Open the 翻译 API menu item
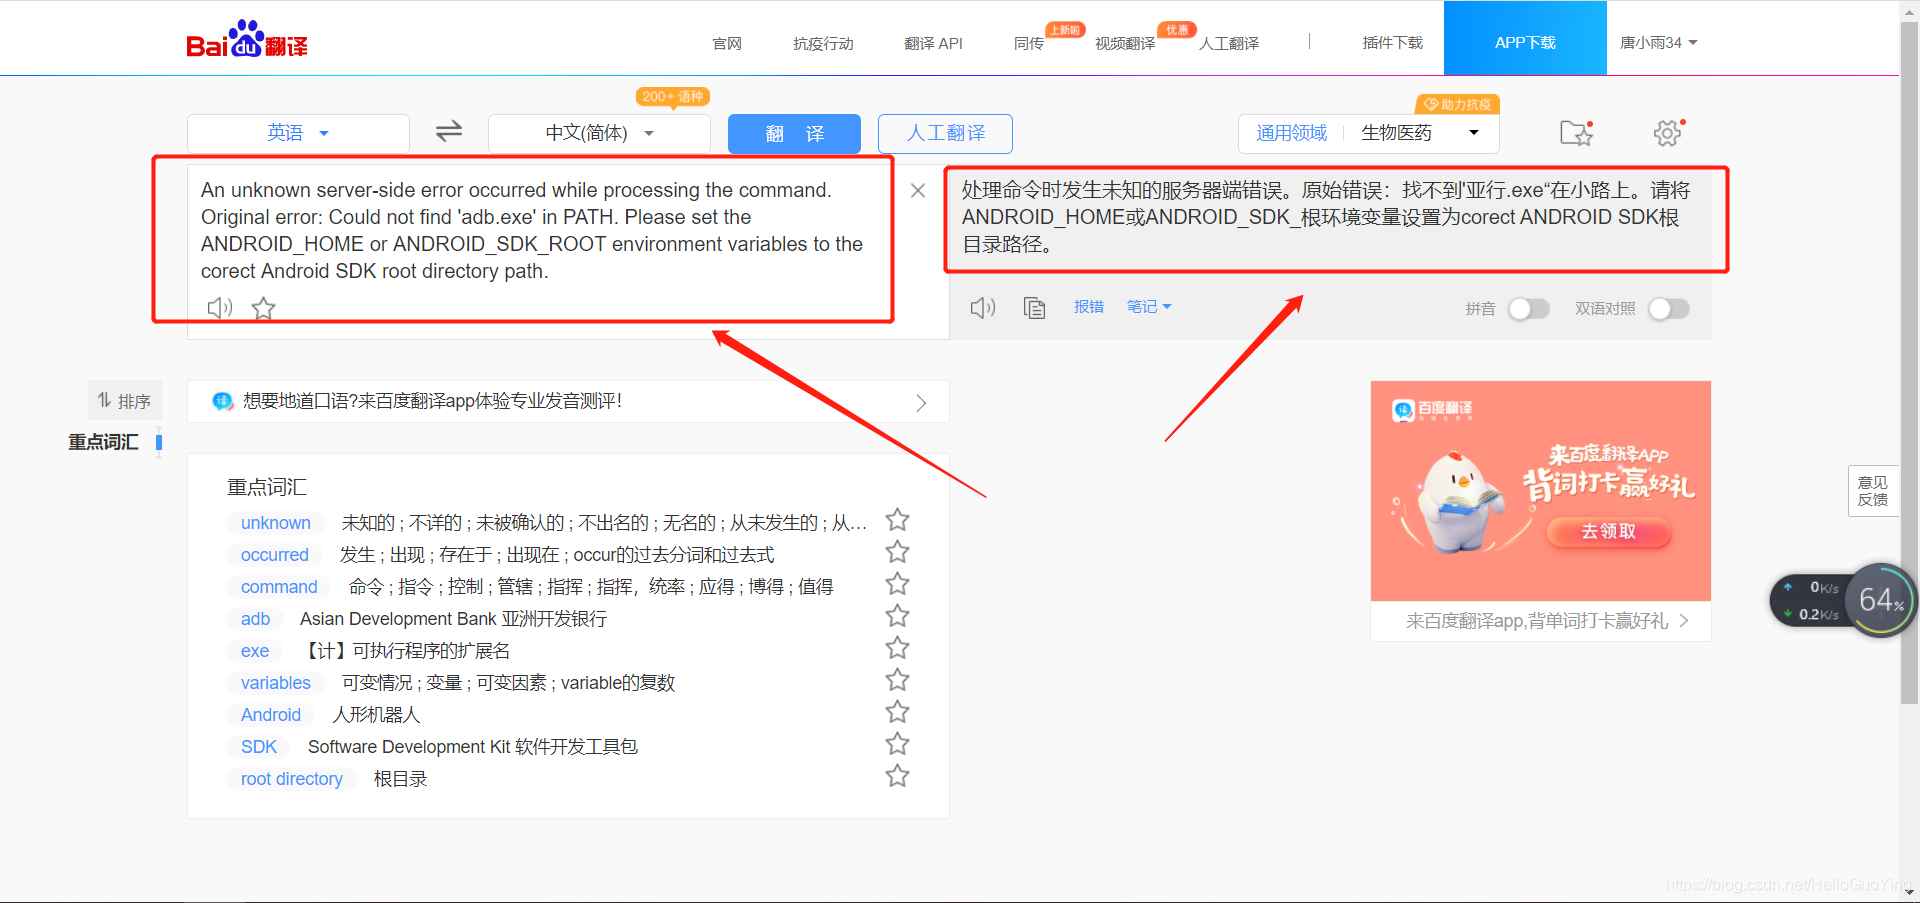 pyautogui.click(x=933, y=43)
